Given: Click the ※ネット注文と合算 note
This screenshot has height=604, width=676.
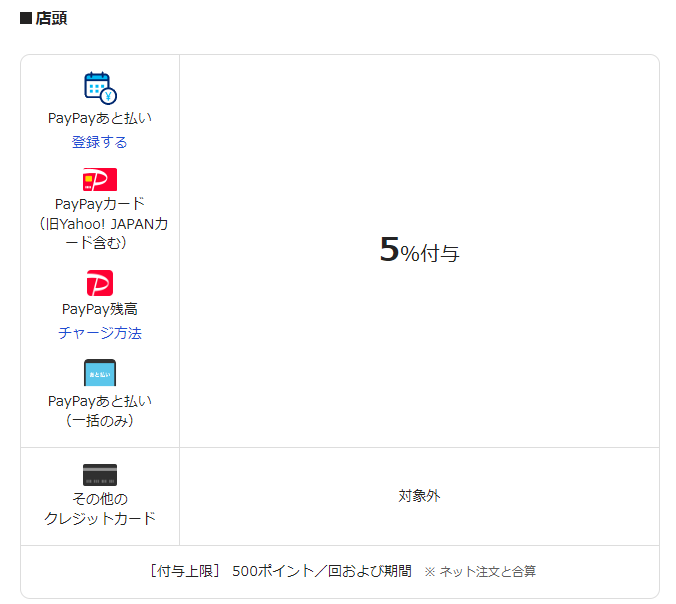Looking at the screenshot, I should point(480,572).
